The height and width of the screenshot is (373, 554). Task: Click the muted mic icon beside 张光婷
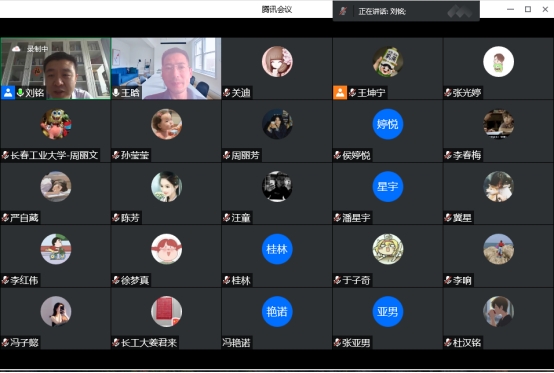448,93
